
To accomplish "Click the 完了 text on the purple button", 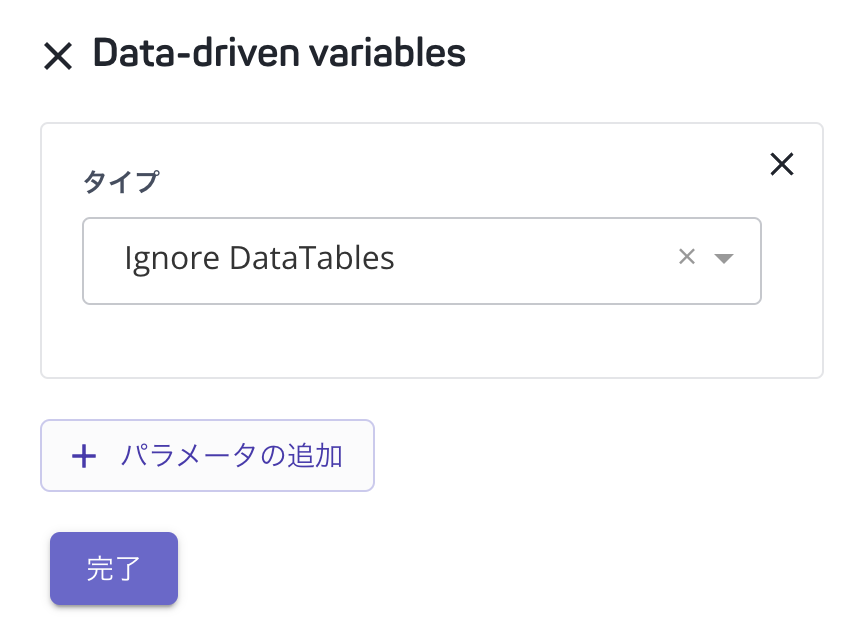I will coord(114,569).
